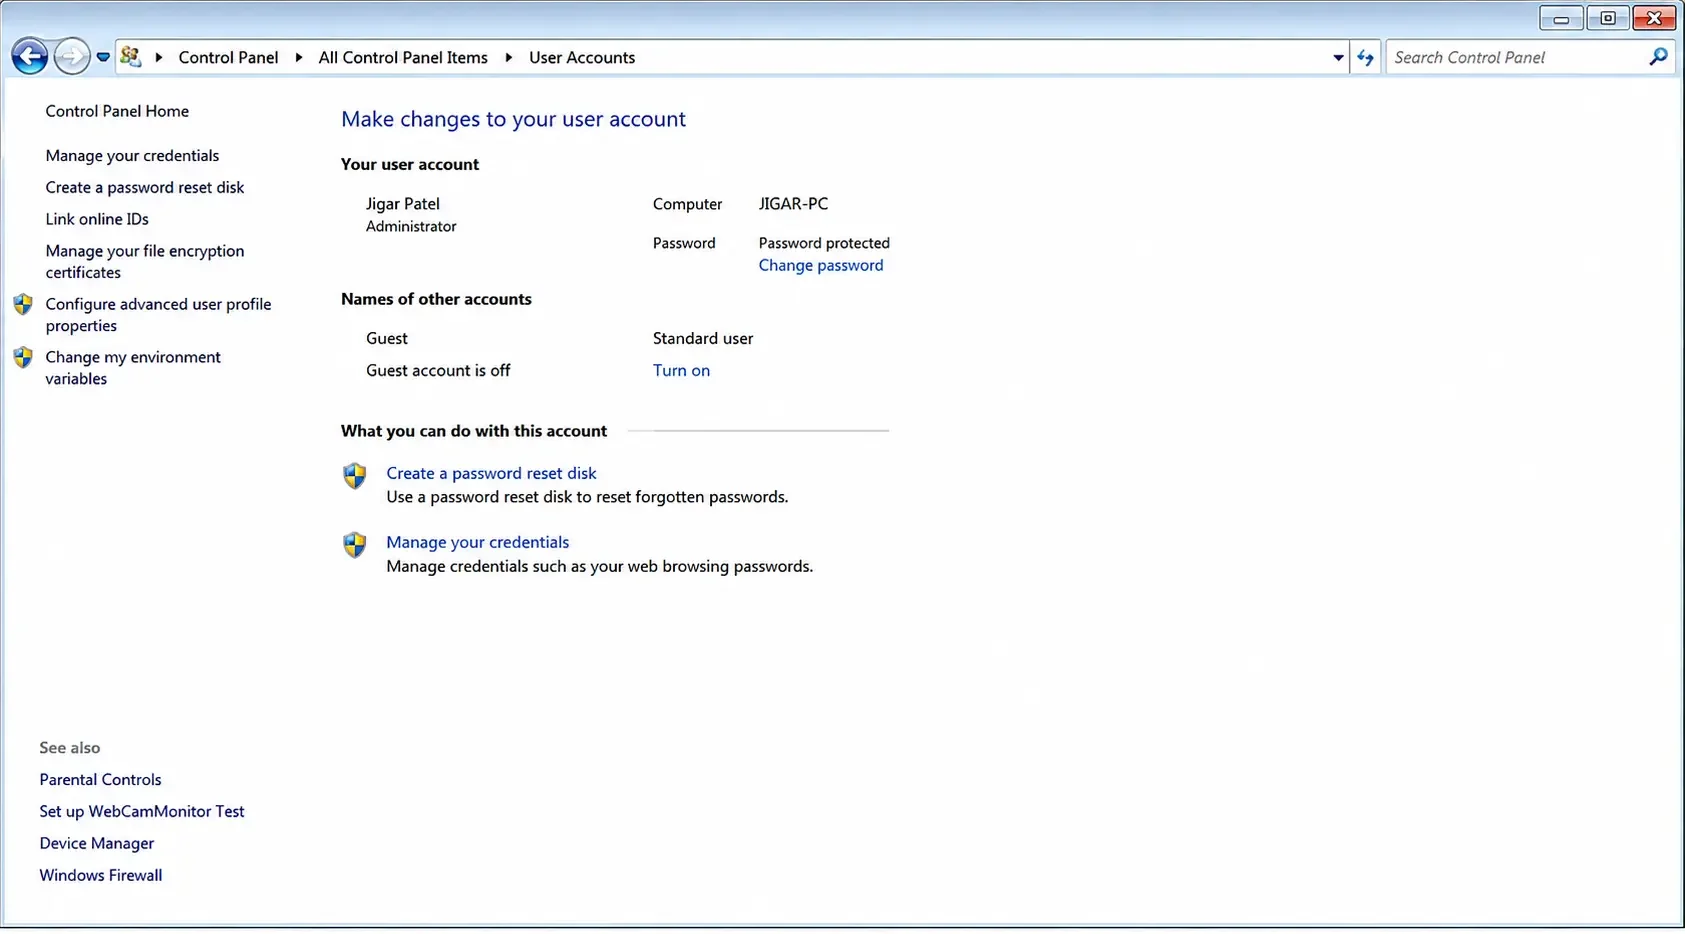Click the Password protected text
The width and height of the screenshot is (1685, 934).
pyautogui.click(x=824, y=243)
